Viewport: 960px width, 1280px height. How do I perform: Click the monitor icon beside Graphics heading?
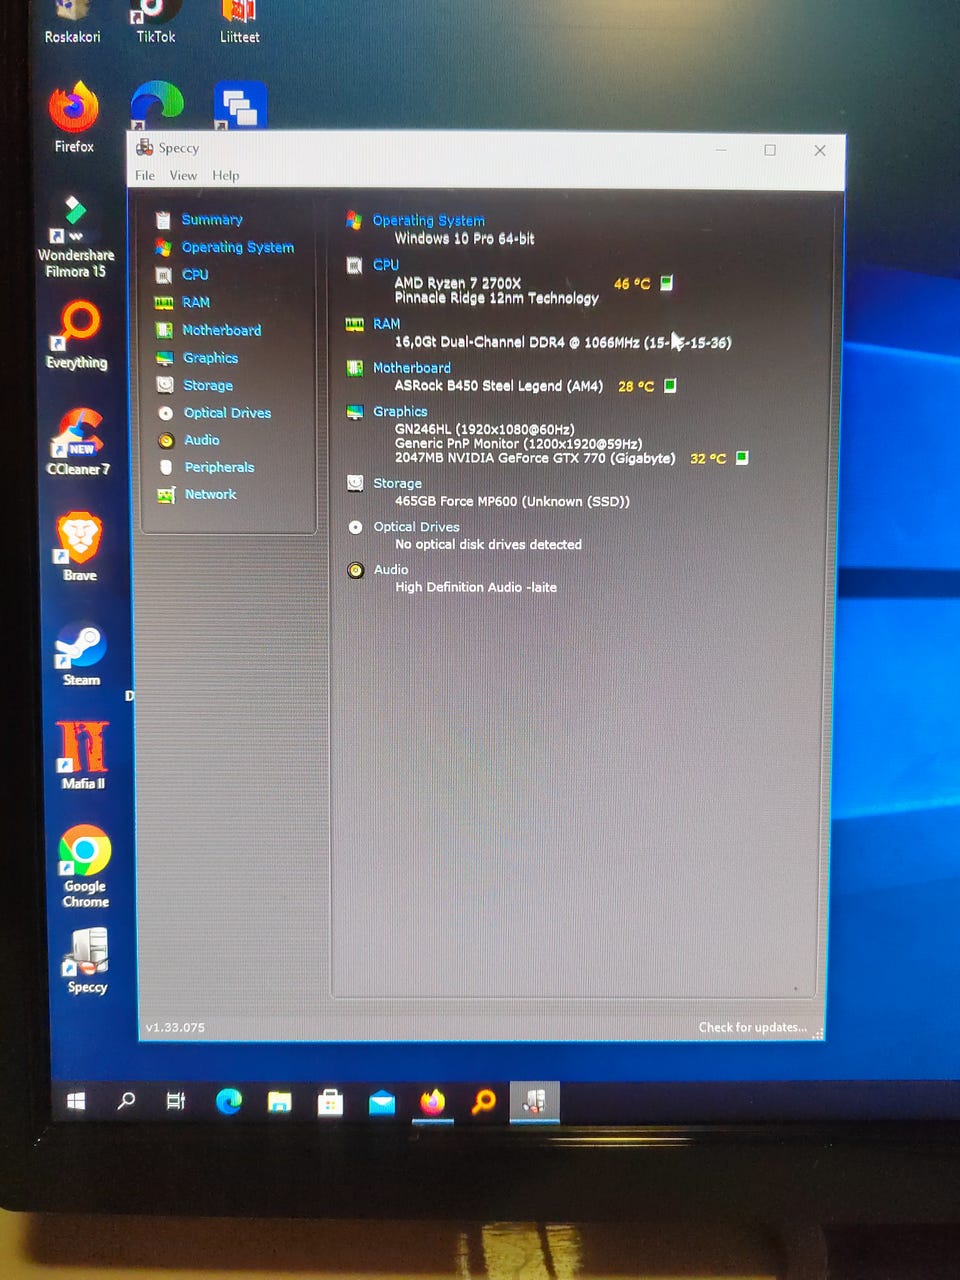click(354, 412)
